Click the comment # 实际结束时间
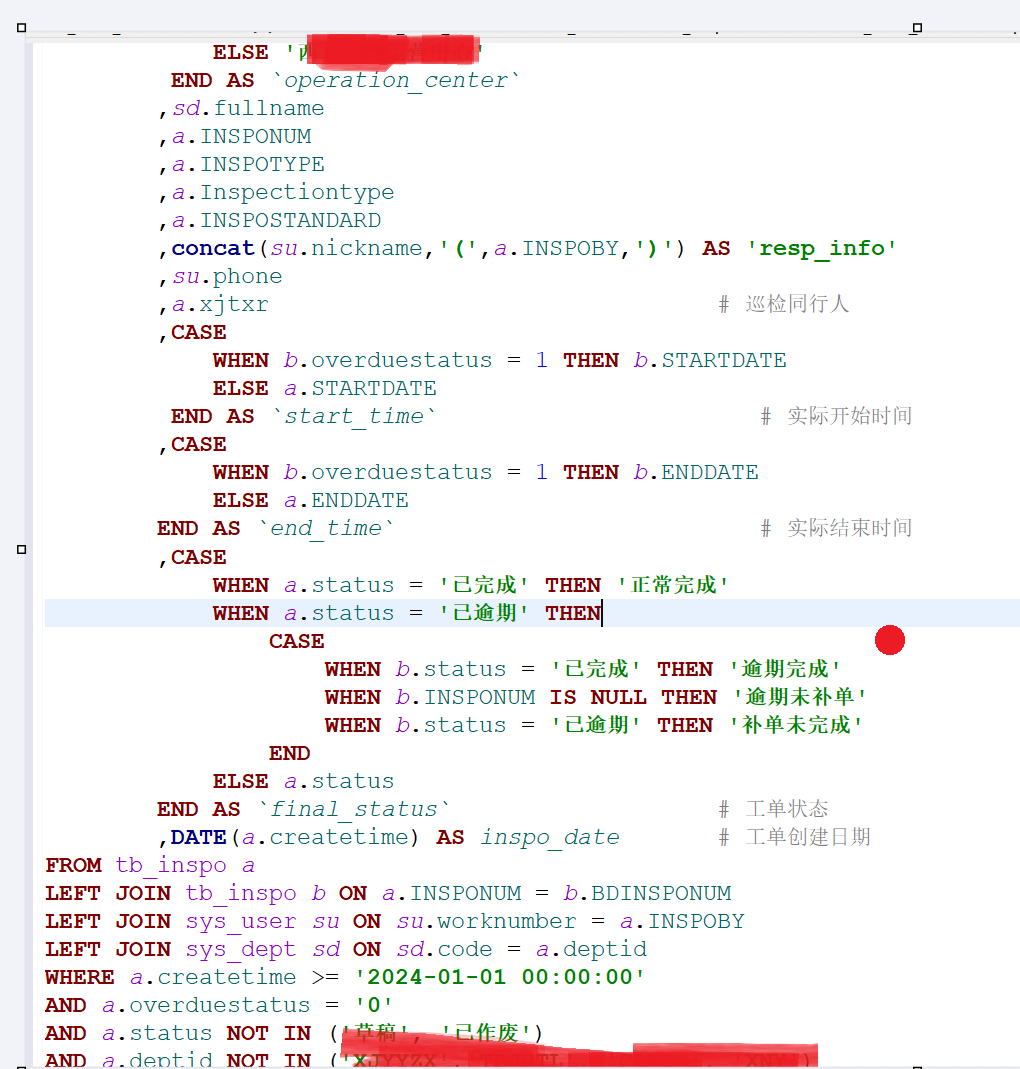1020x1069 pixels. pos(837,528)
